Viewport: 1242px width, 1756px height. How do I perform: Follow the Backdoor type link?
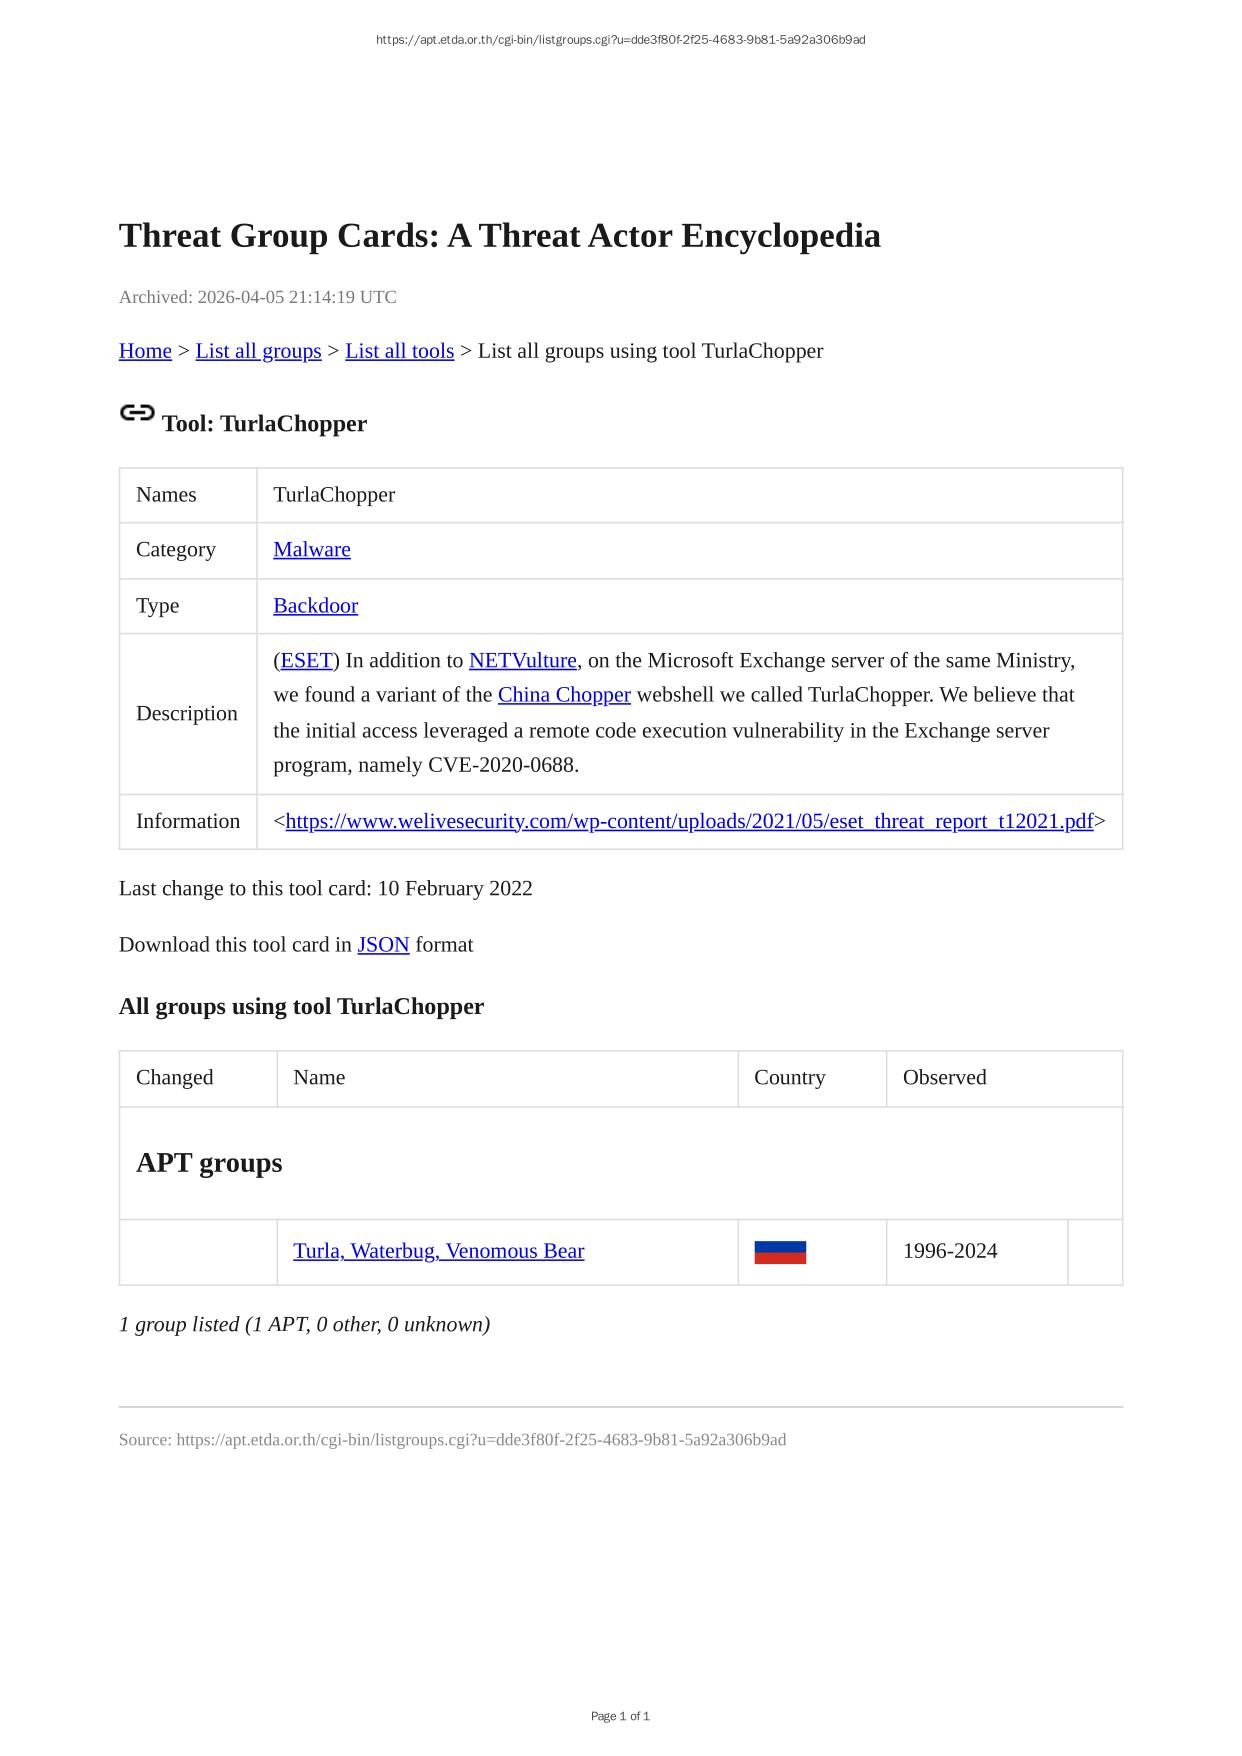point(315,606)
